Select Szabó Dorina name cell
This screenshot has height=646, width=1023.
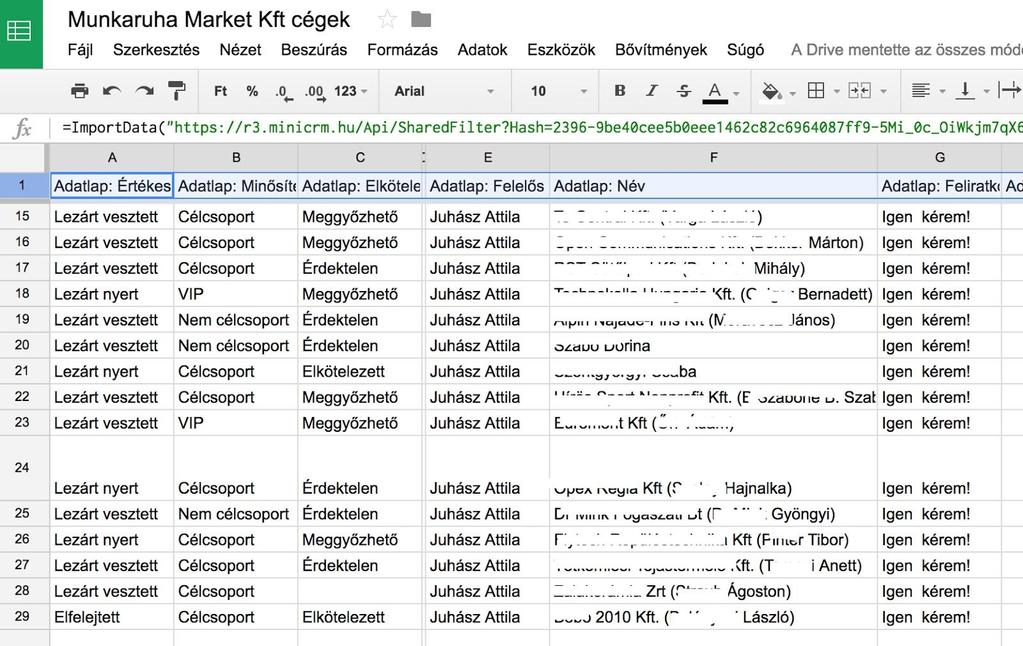coord(714,346)
